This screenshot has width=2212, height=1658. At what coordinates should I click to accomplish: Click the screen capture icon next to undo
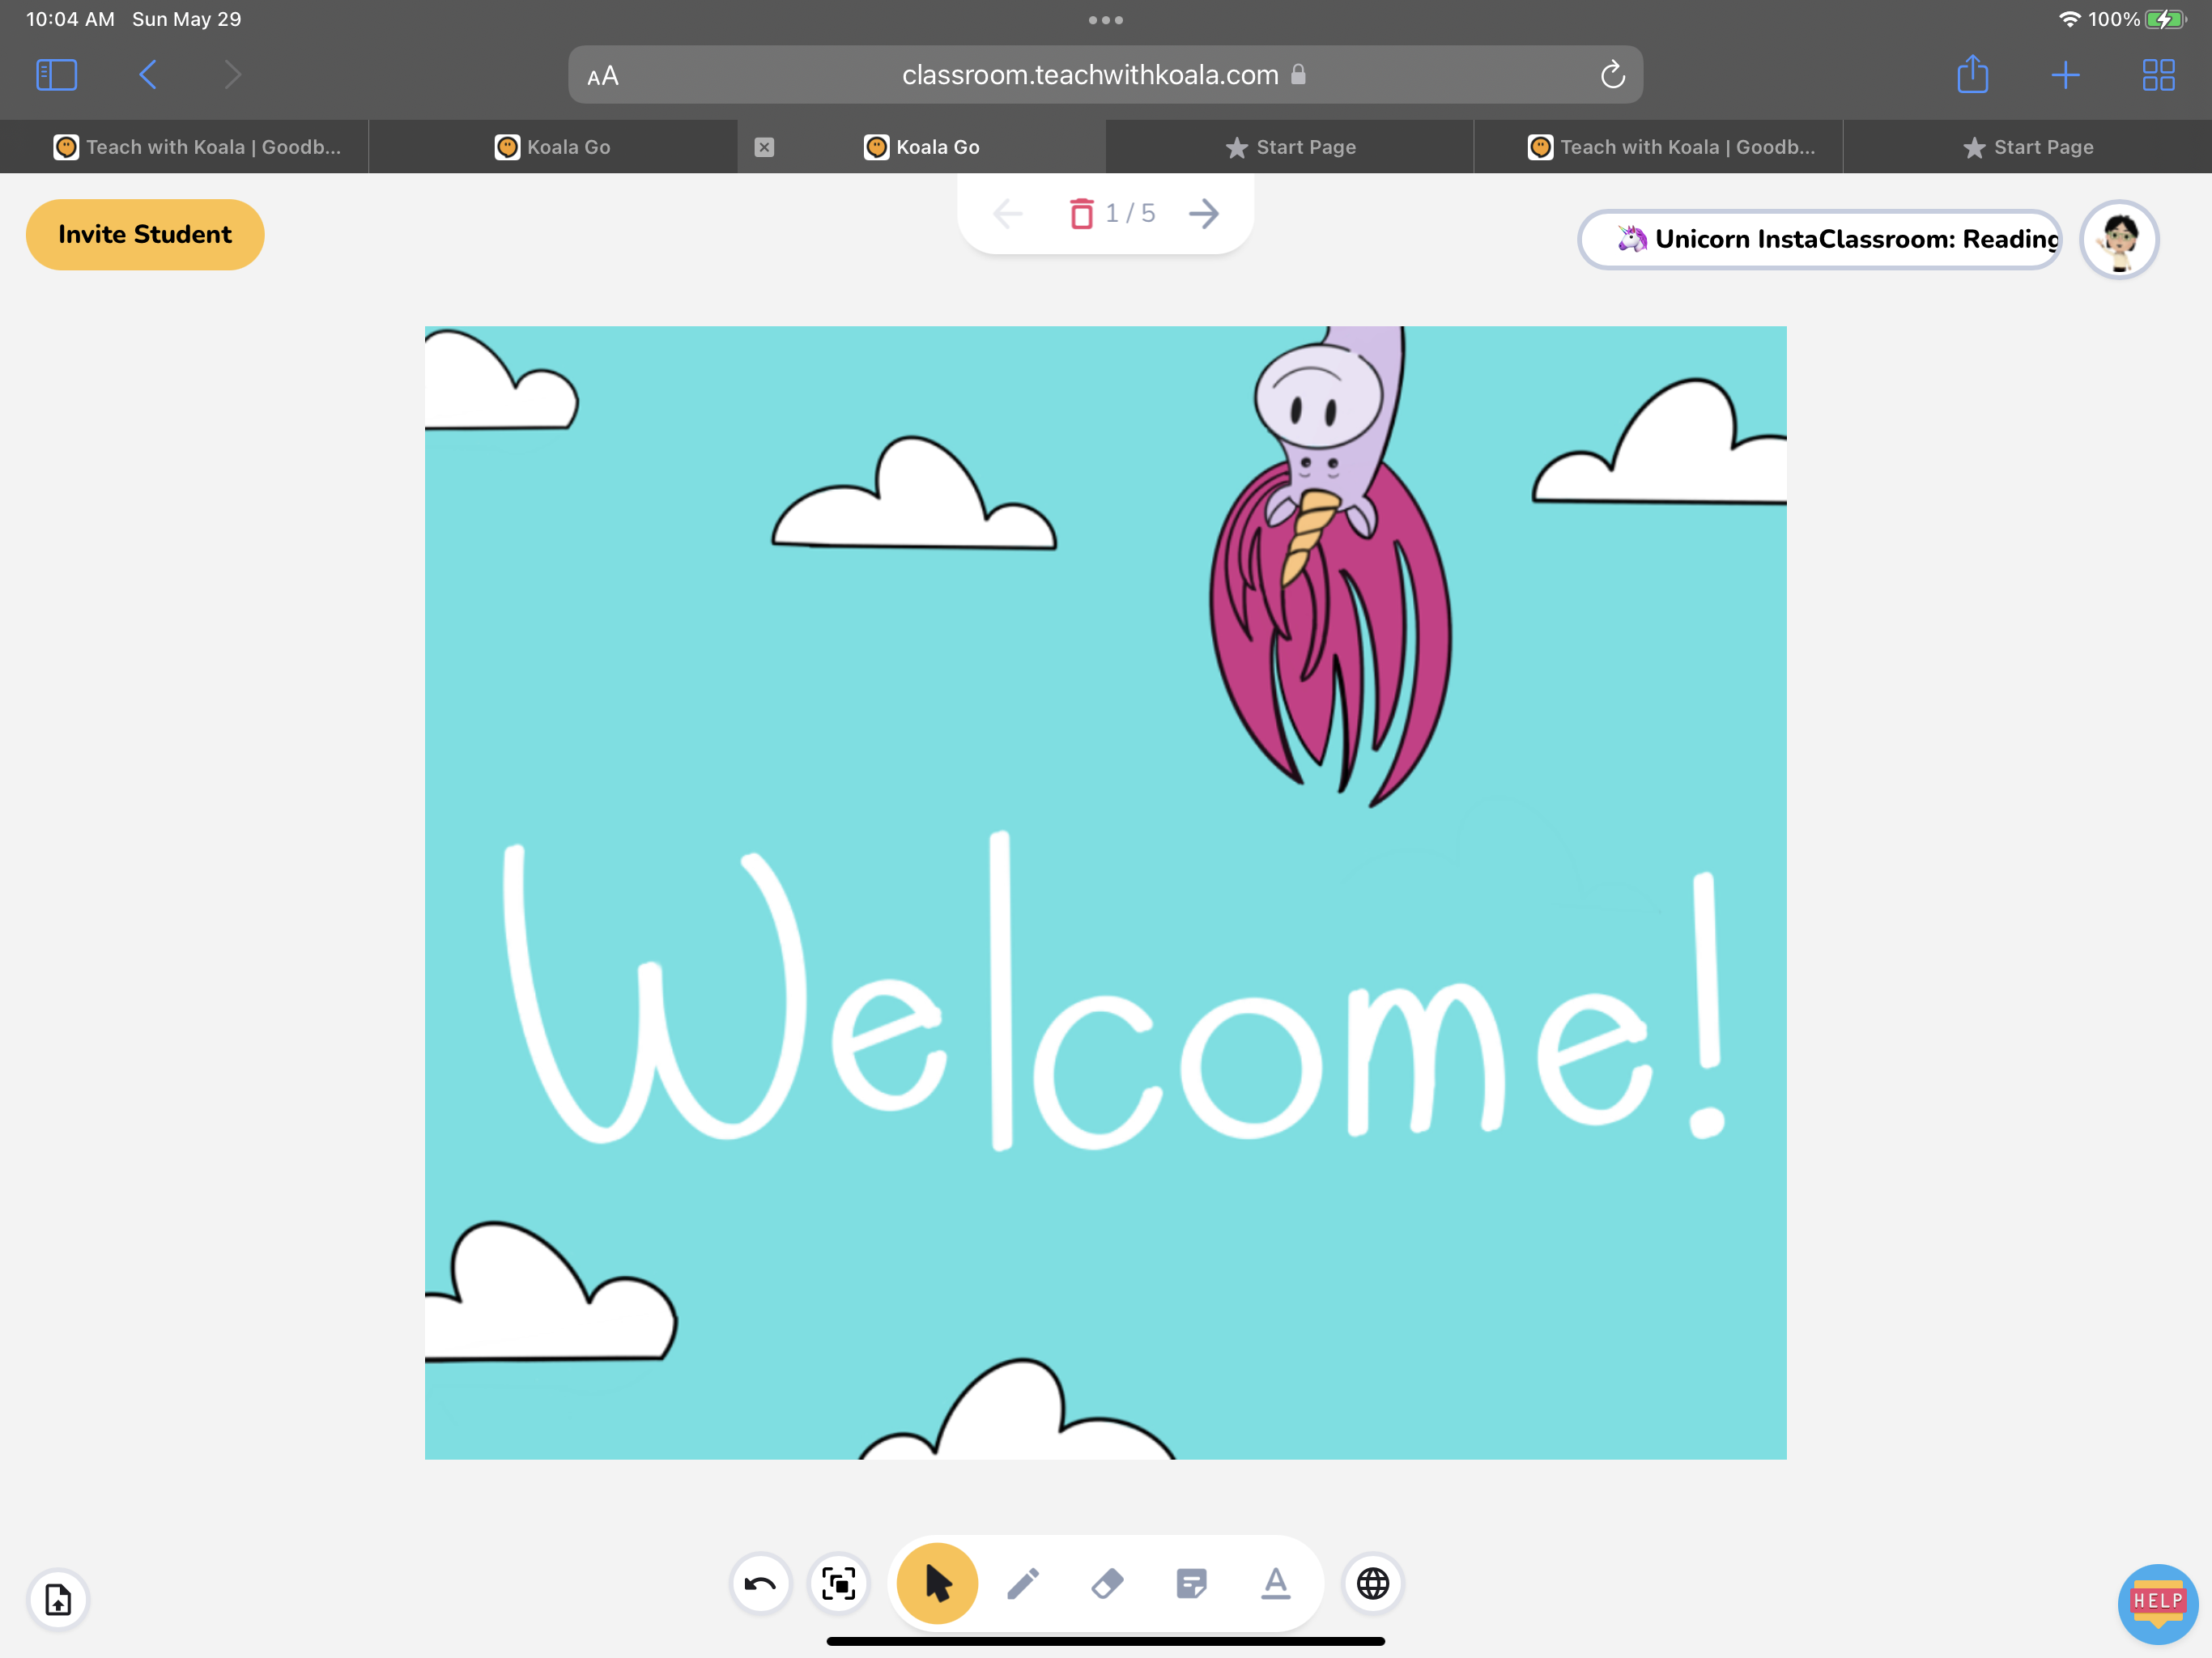click(x=839, y=1583)
